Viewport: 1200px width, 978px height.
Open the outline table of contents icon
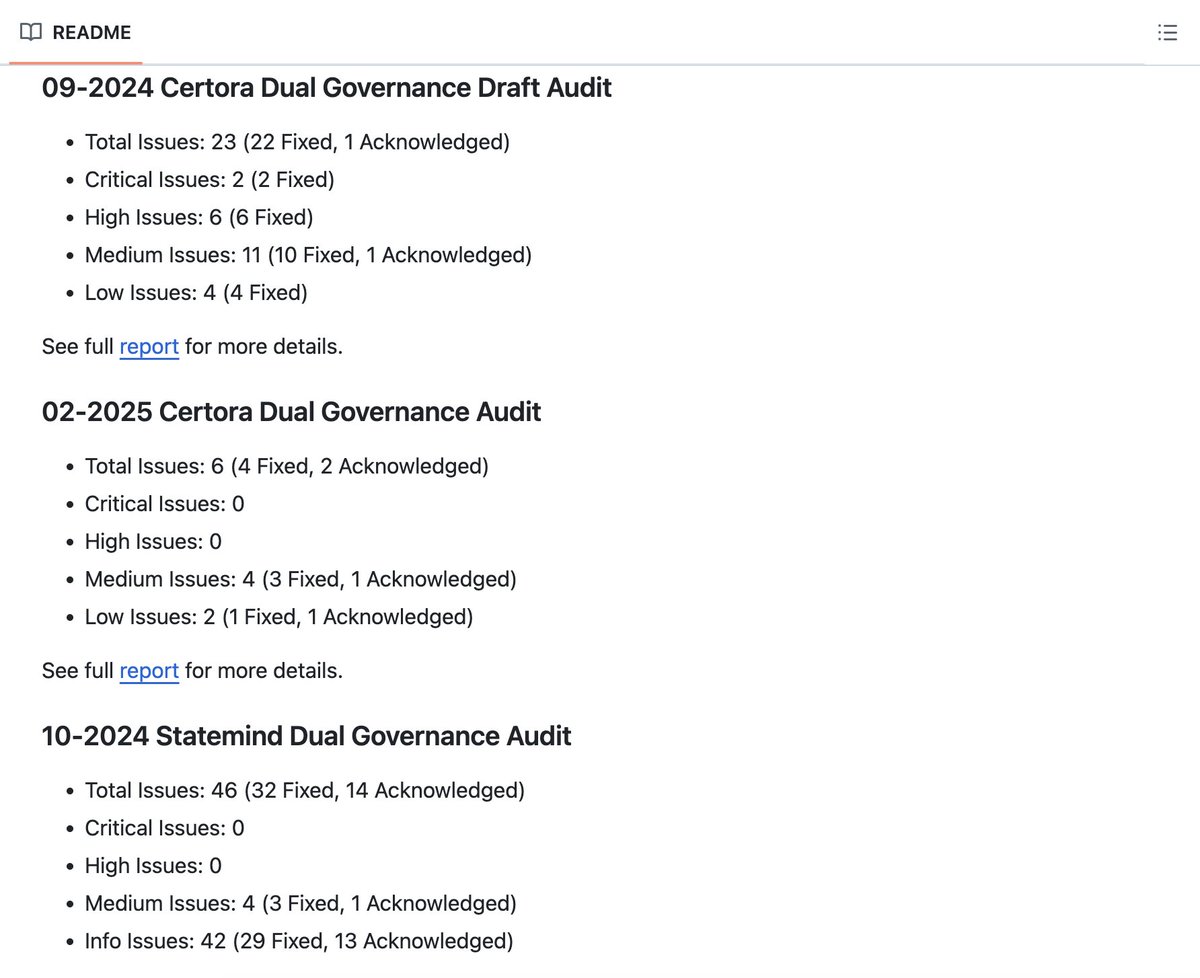pyautogui.click(x=1166, y=32)
